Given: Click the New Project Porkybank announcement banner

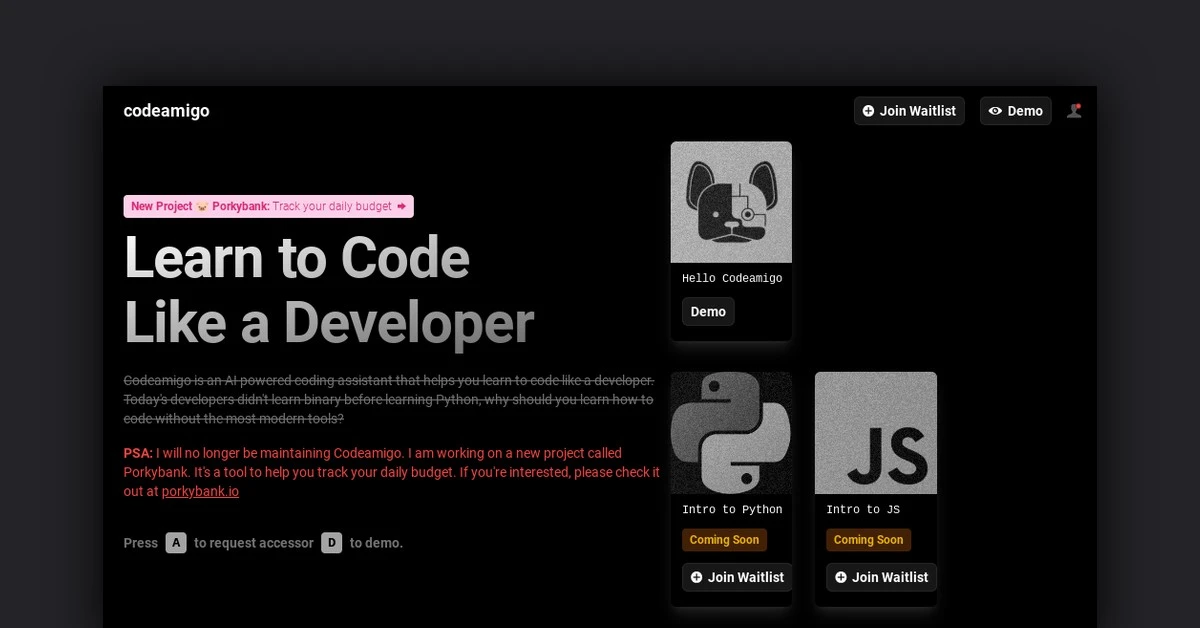Looking at the screenshot, I should [267, 206].
